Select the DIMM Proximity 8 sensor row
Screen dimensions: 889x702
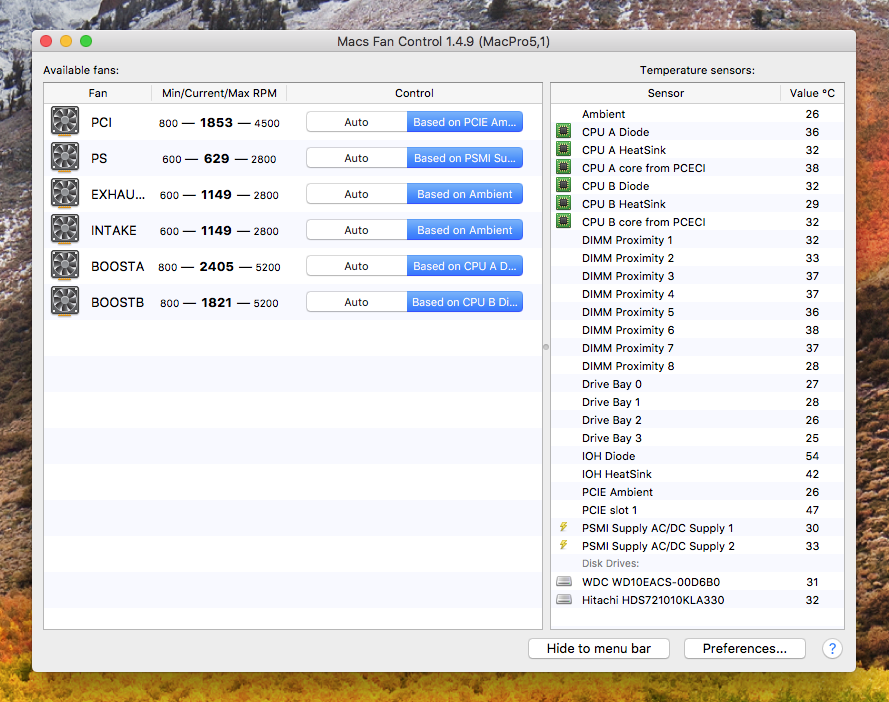[697, 366]
